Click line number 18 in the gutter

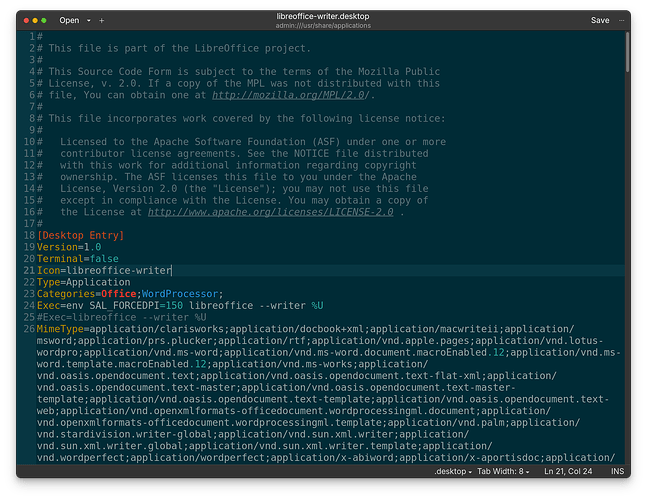click(x=29, y=235)
